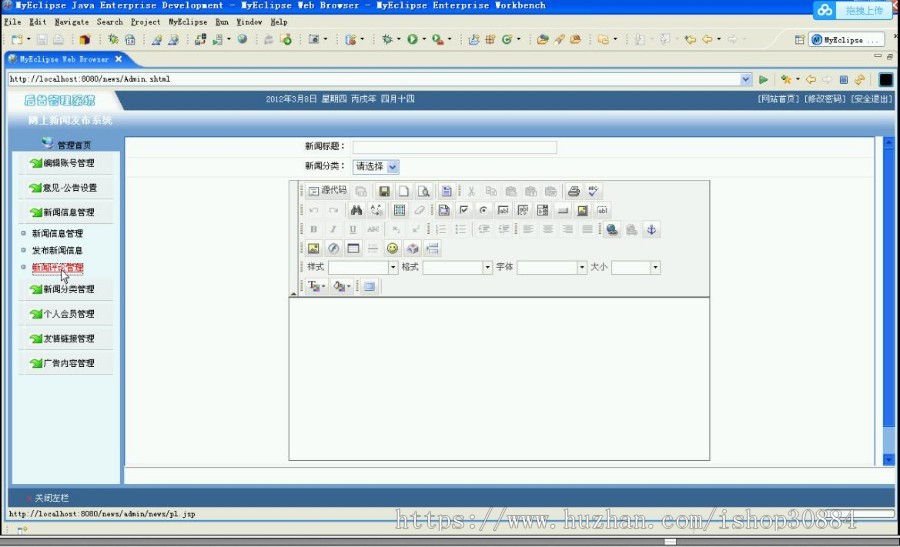Click the 安全退出 link

[871, 99]
